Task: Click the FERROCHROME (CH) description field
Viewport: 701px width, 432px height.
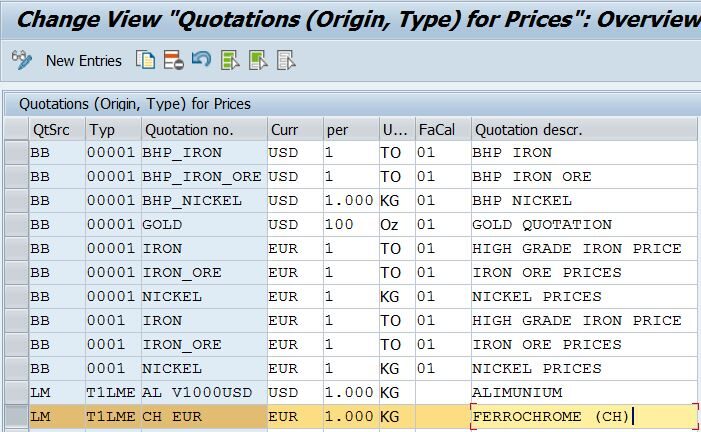Action: pyautogui.click(x=580, y=417)
